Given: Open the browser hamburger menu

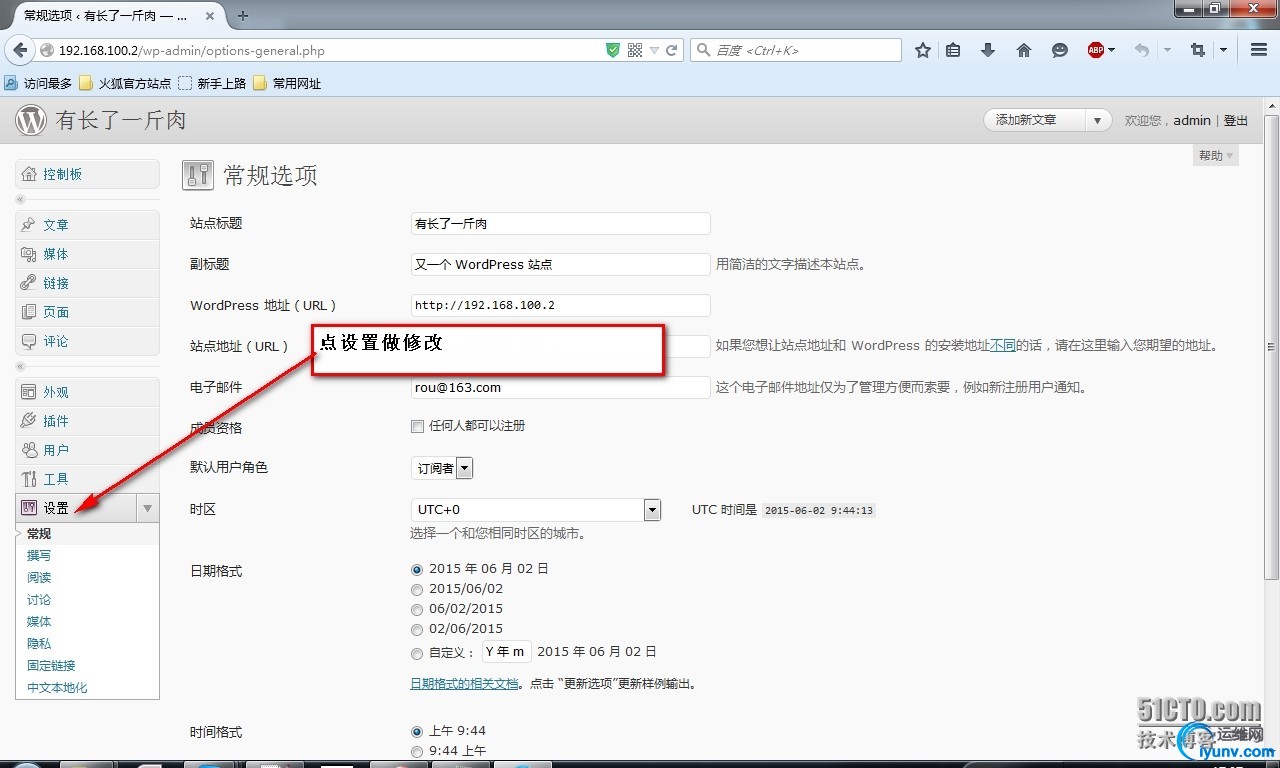Looking at the screenshot, I should point(1259,50).
